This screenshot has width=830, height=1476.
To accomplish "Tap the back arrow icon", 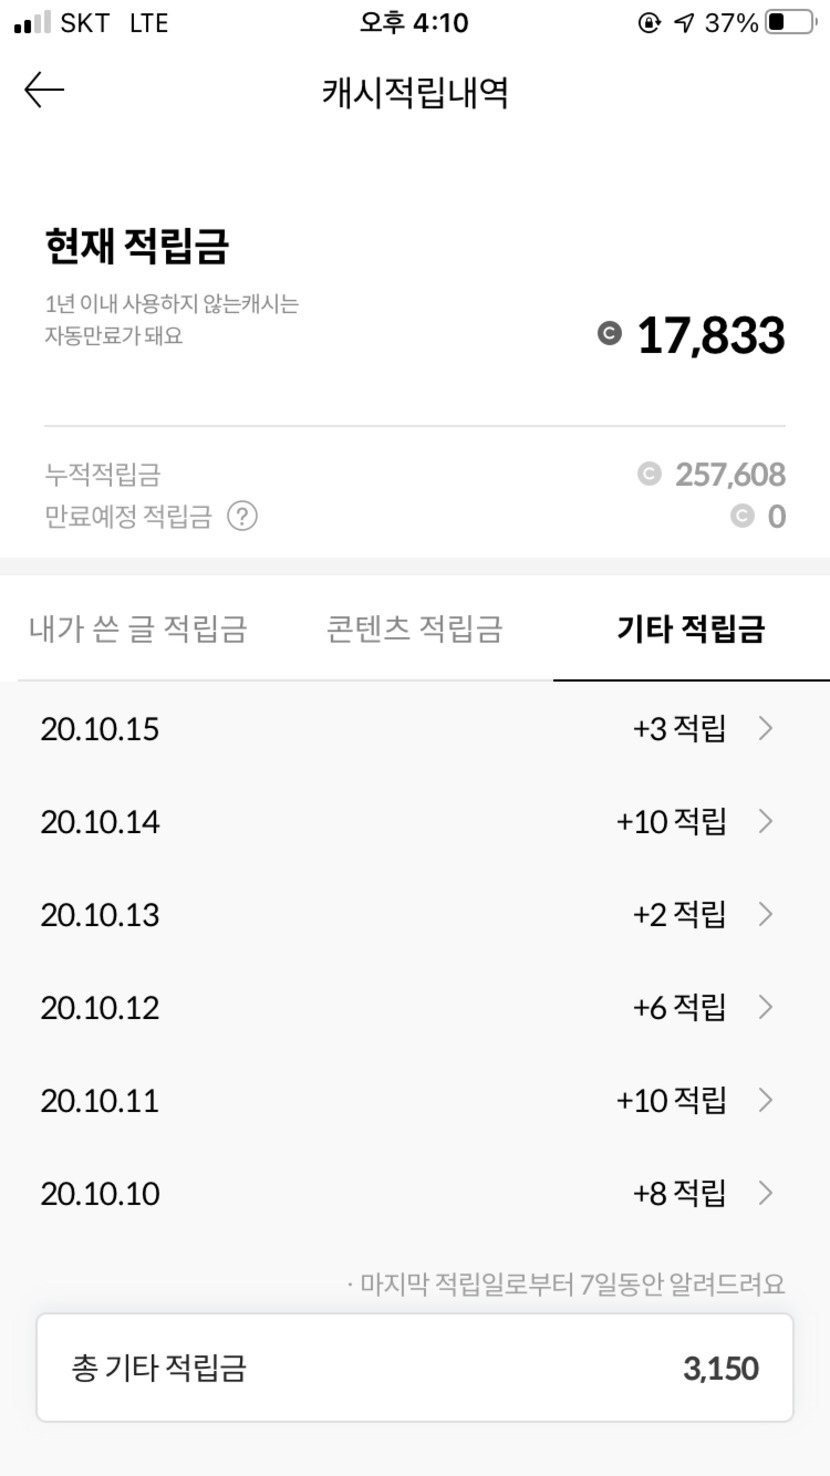I will click(x=44, y=90).
